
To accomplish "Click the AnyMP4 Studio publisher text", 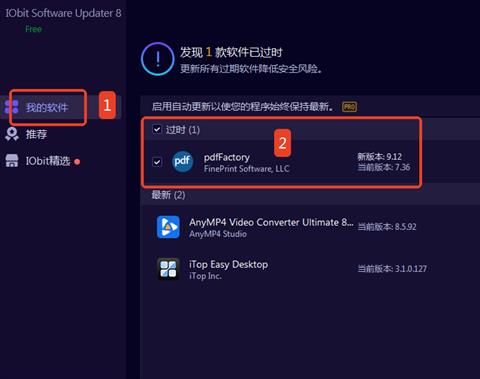I will pos(218,234).
